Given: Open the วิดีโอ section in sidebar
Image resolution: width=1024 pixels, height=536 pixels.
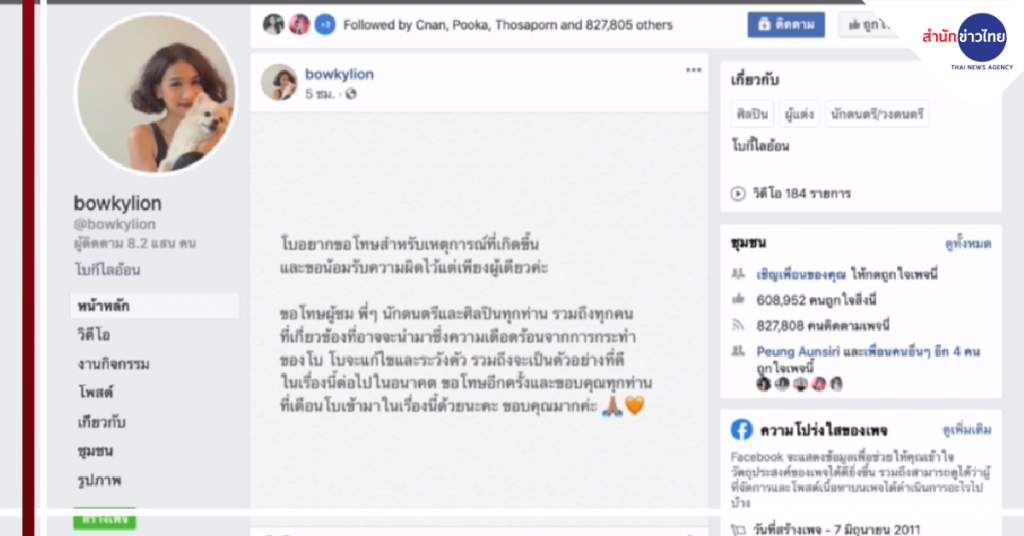Looking at the screenshot, I should coord(94,335).
